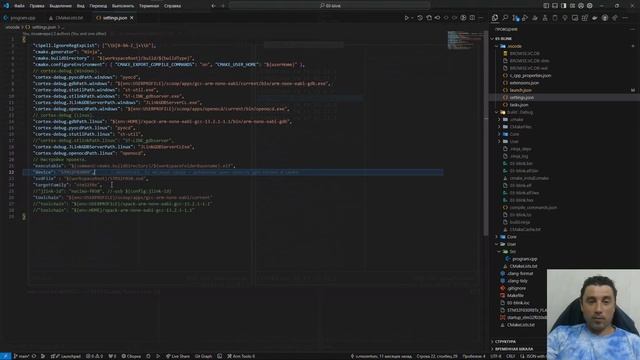Open the Run and Debug view icon
This screenshot has width=640, height=360.
[x=525, y=18]
